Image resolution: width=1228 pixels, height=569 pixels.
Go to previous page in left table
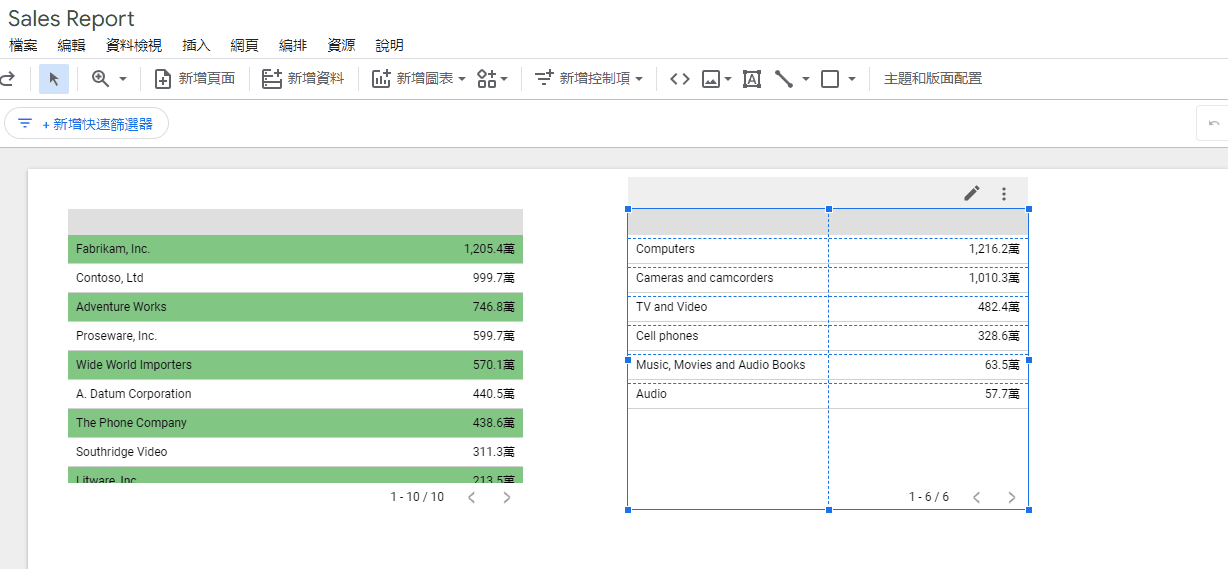pos(472,497)
